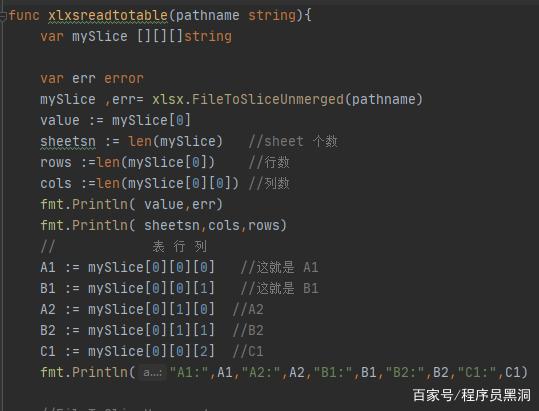Click the 'value := mySlice[0]' statement
Image resolution: width=539 pixels, height=411 pixels.
[115, 121]
